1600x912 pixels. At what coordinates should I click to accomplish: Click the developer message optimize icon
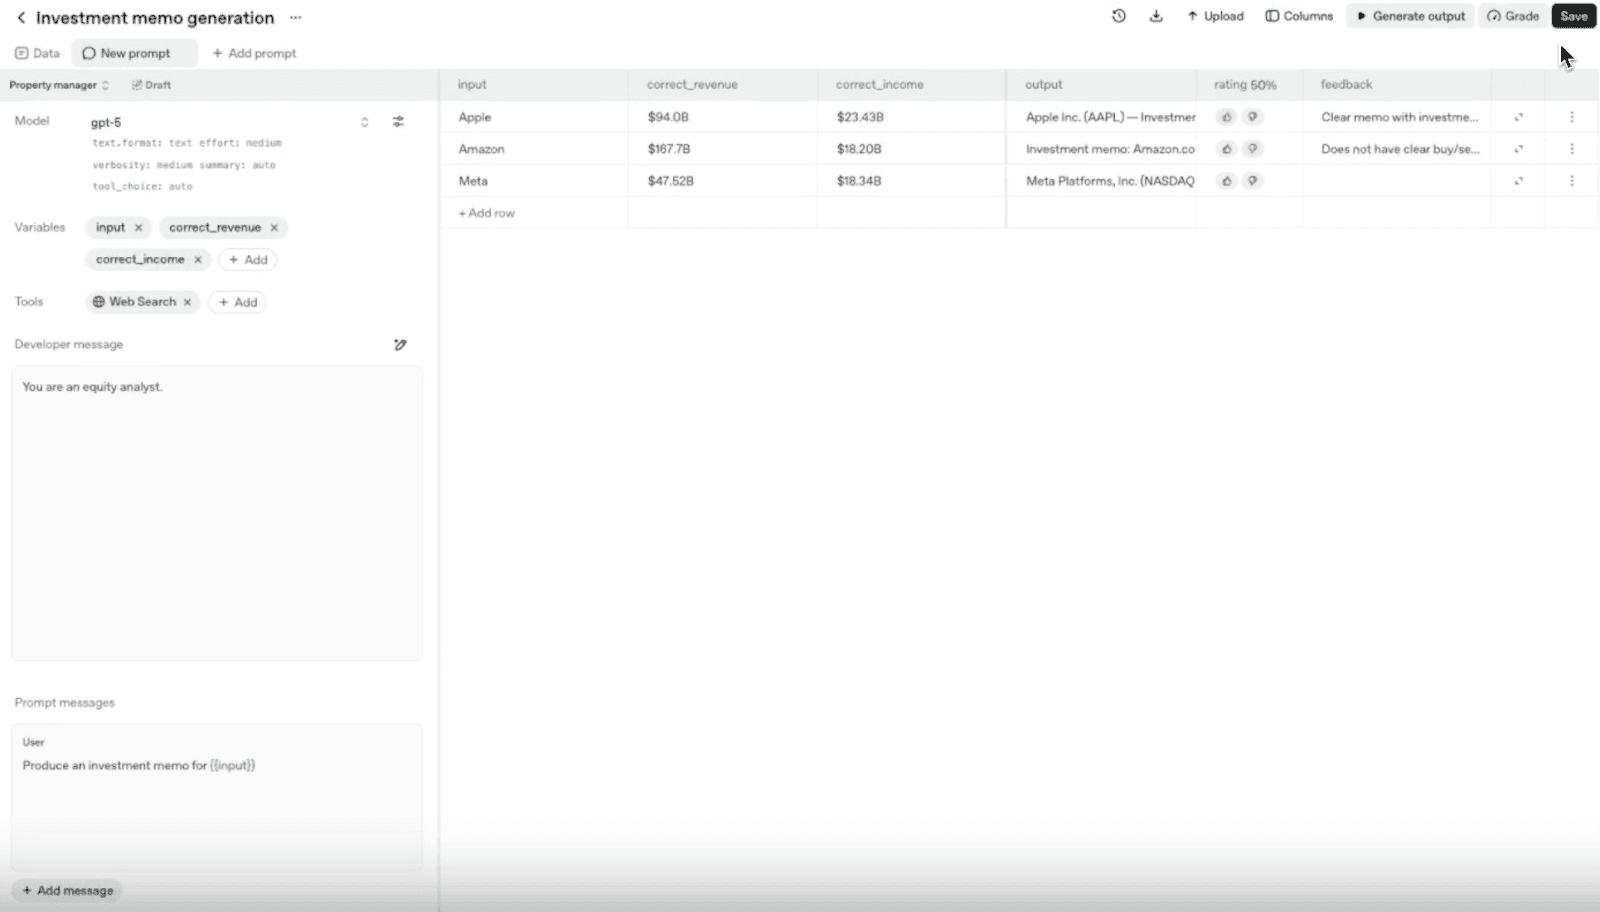400,345
